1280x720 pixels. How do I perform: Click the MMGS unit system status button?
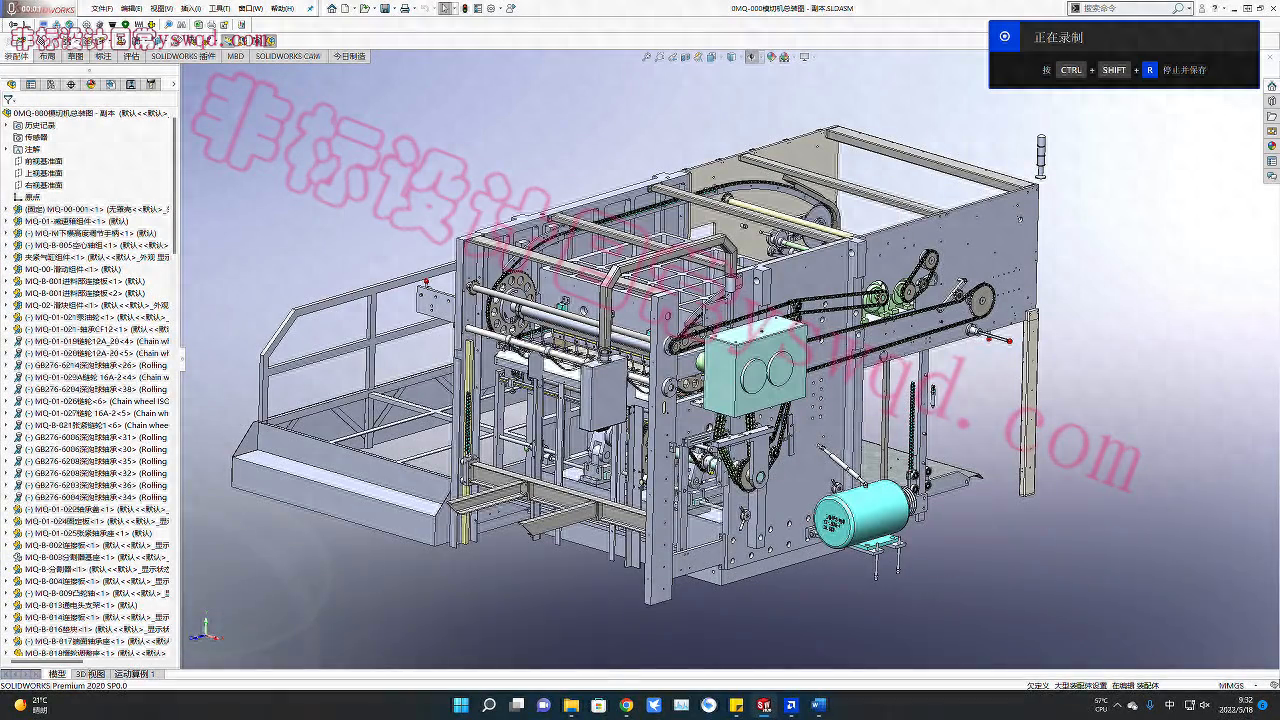(x=1231, y=686)
